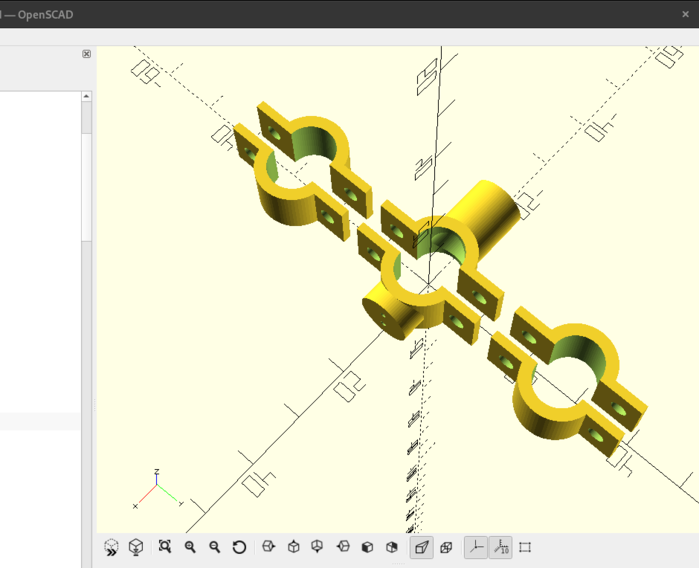
Task: Toggle Show Scale Markers on the axes
Action: (x=501, y=547)
